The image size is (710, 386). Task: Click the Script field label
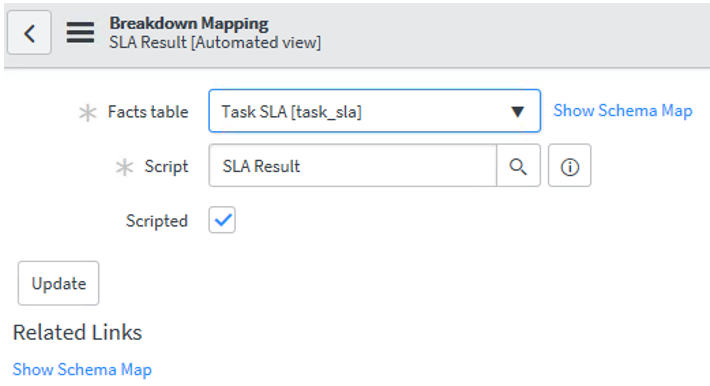coord(166,167)
